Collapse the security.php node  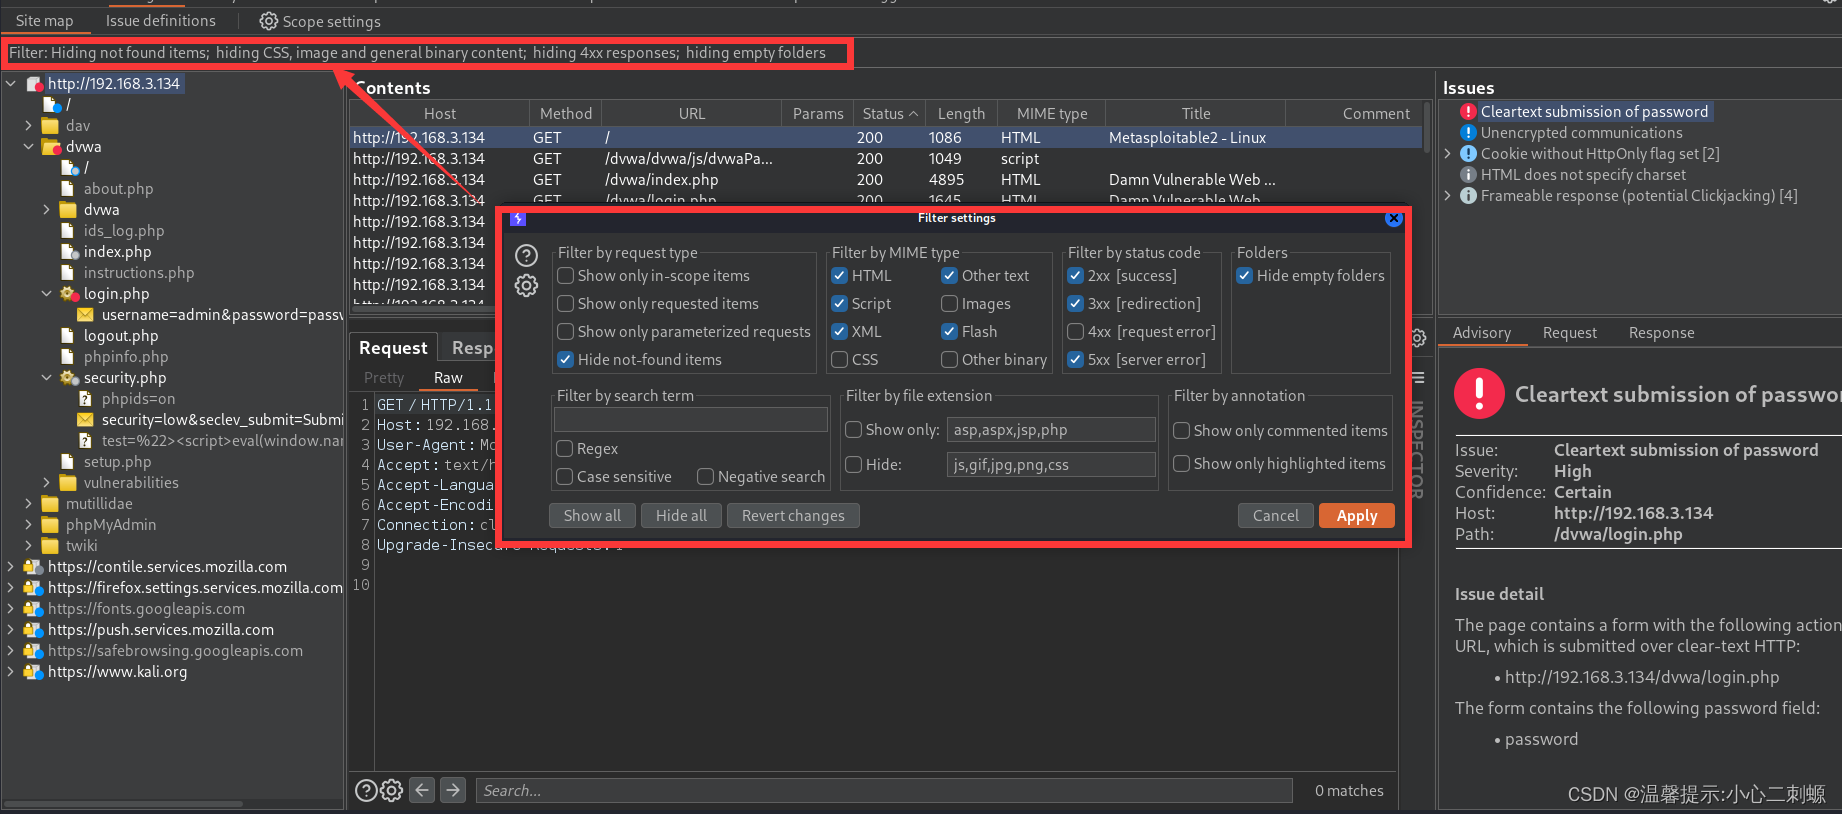click(47, 378)
